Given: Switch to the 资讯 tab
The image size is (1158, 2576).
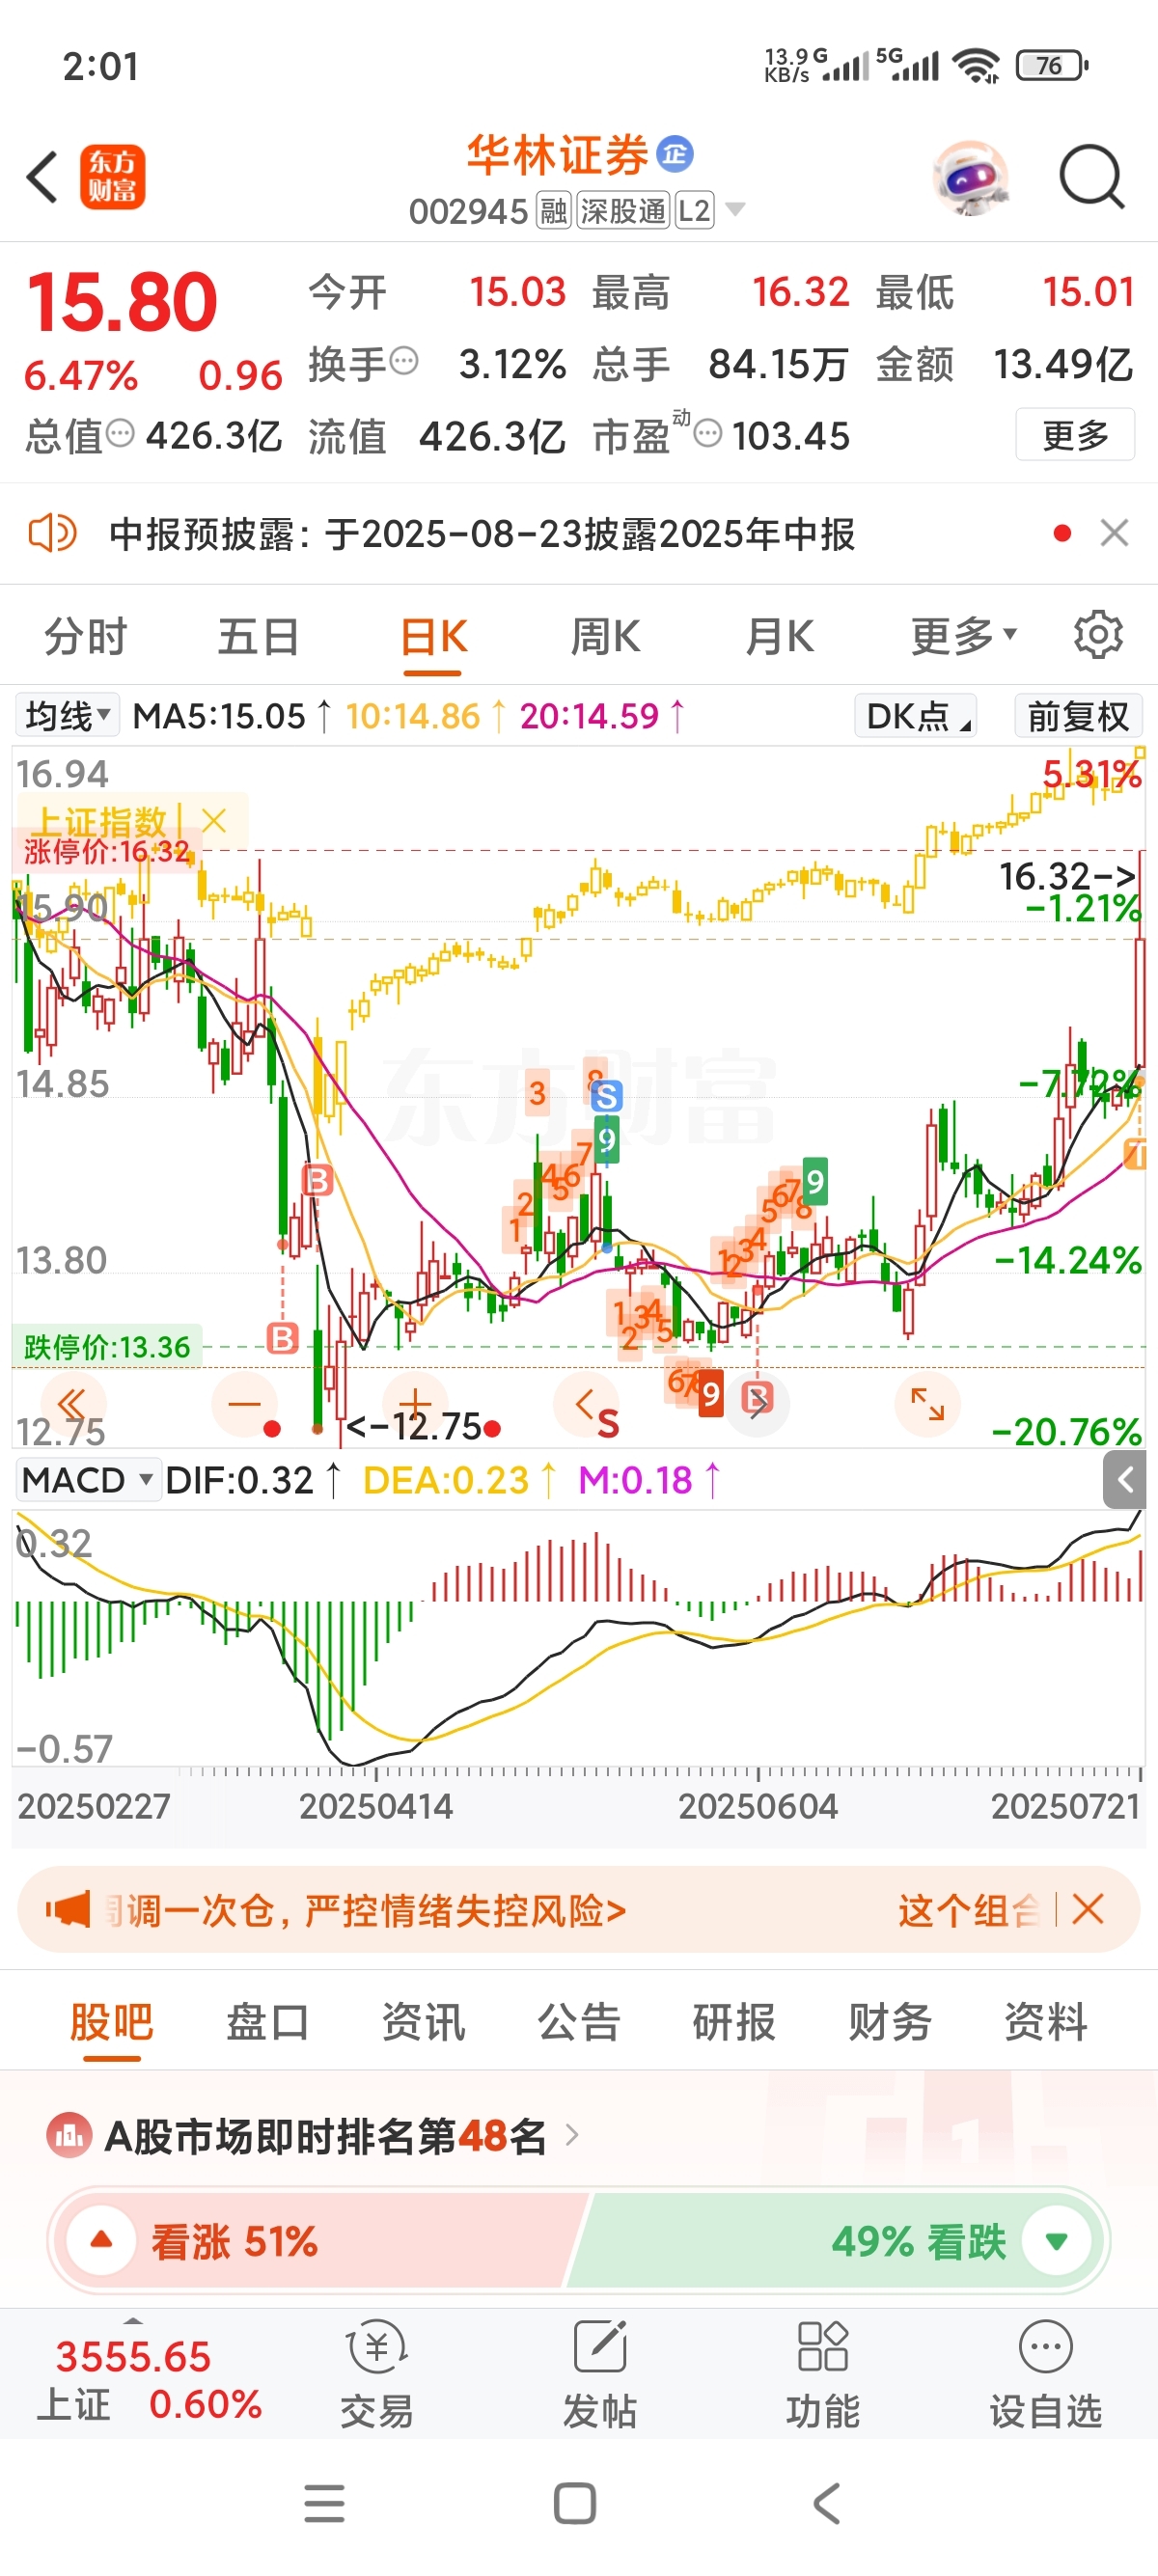Looking at the screenshot, I should pyautogui.click(x=423, y=2022).
